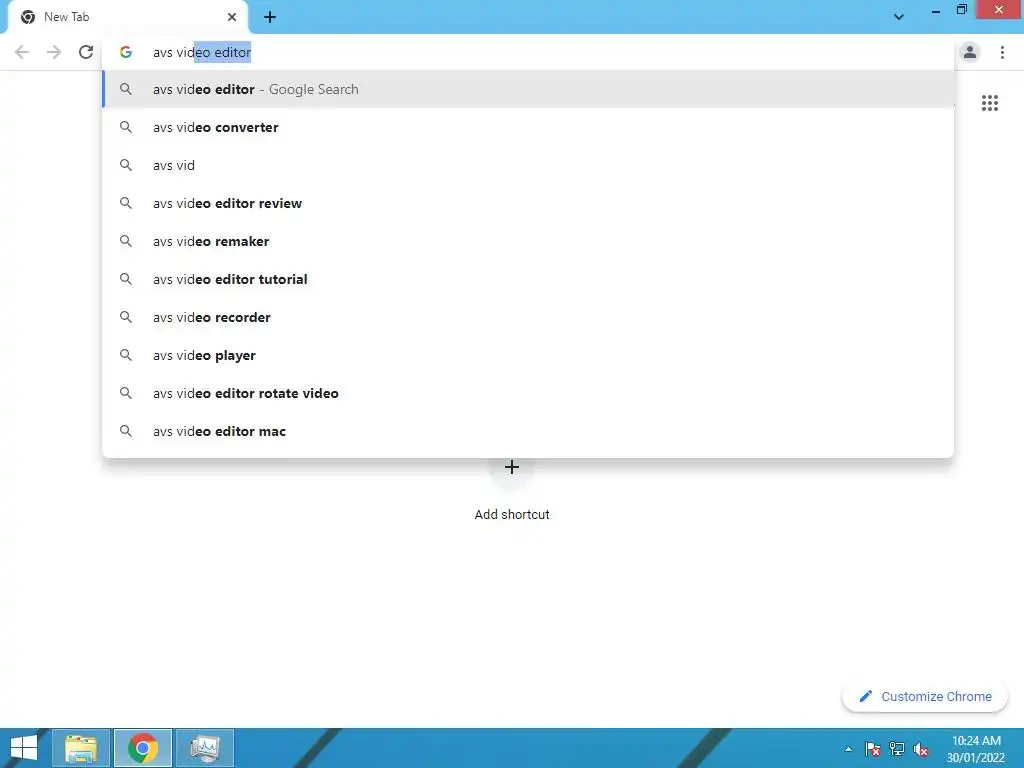Viewport: 1024px width, 768px height.
Task: Click the muted volume tray icon
Action: coord(921,749)
